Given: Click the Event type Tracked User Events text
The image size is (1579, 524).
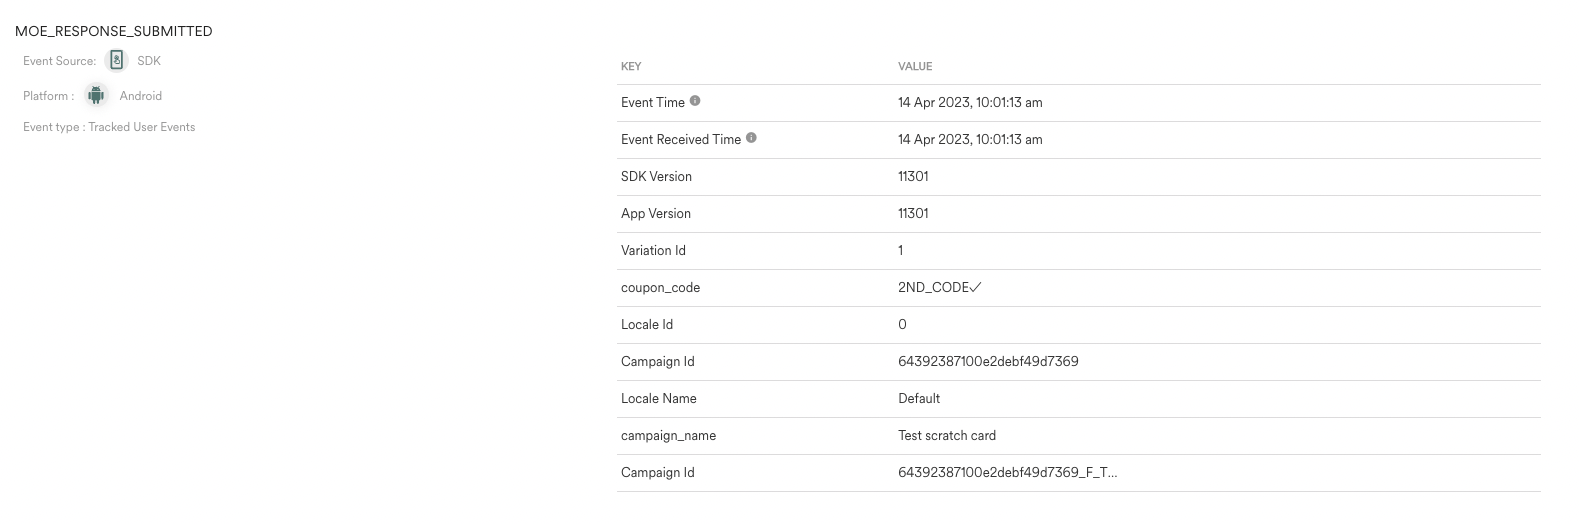Looking at the screenshot, I should 109,127.
